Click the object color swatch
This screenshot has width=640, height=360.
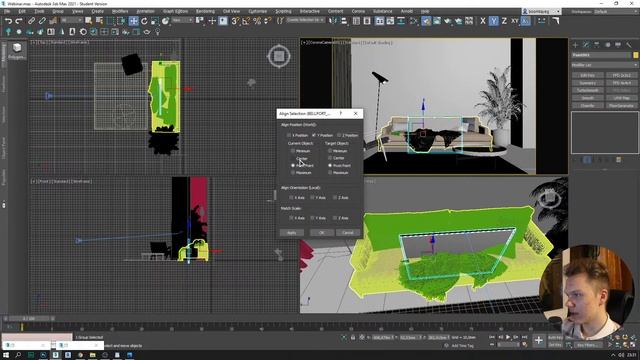(x=636, y=55)
